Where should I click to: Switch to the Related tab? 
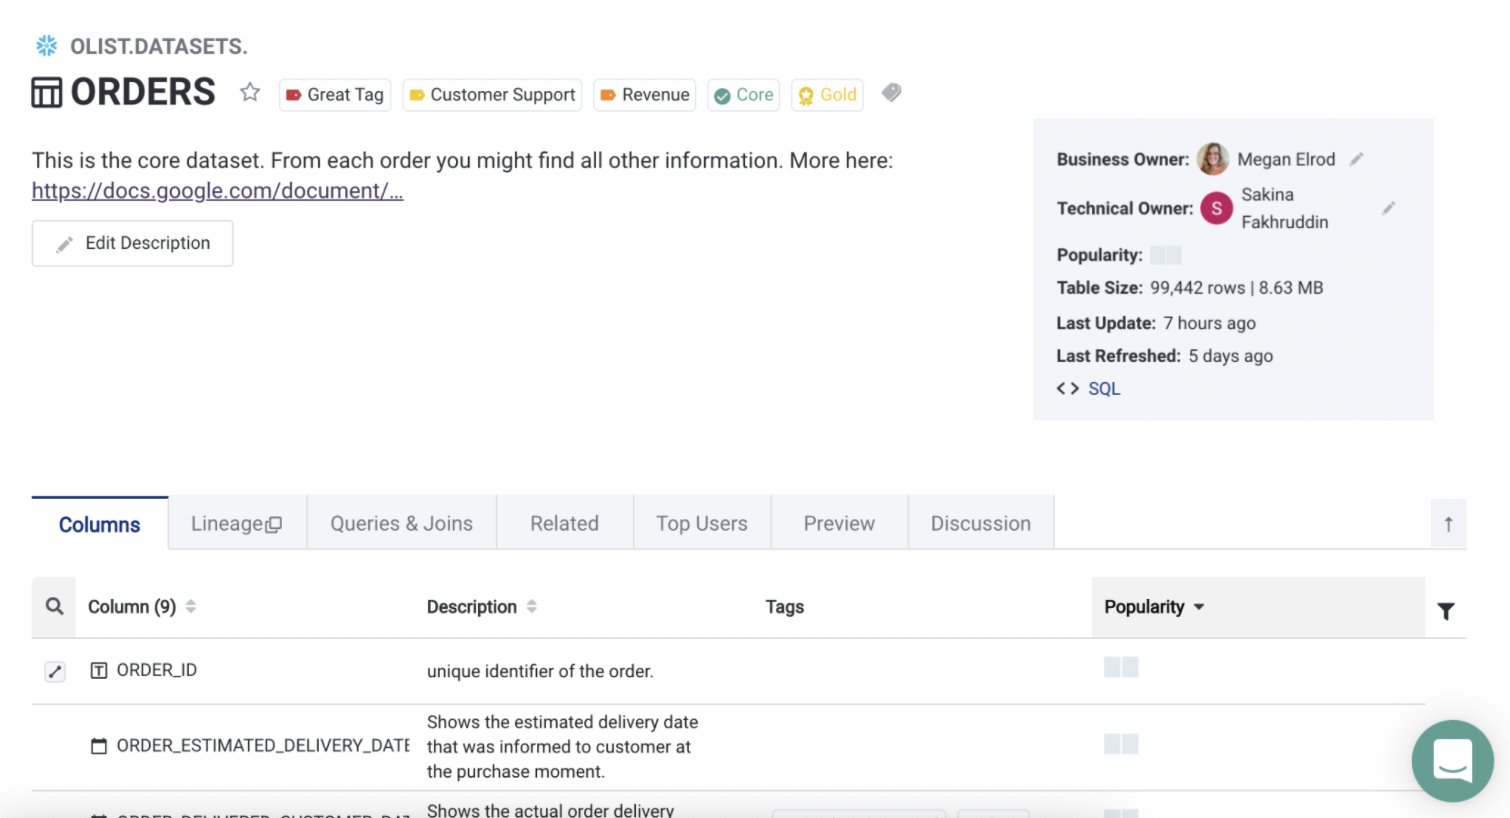pos(565,524)
